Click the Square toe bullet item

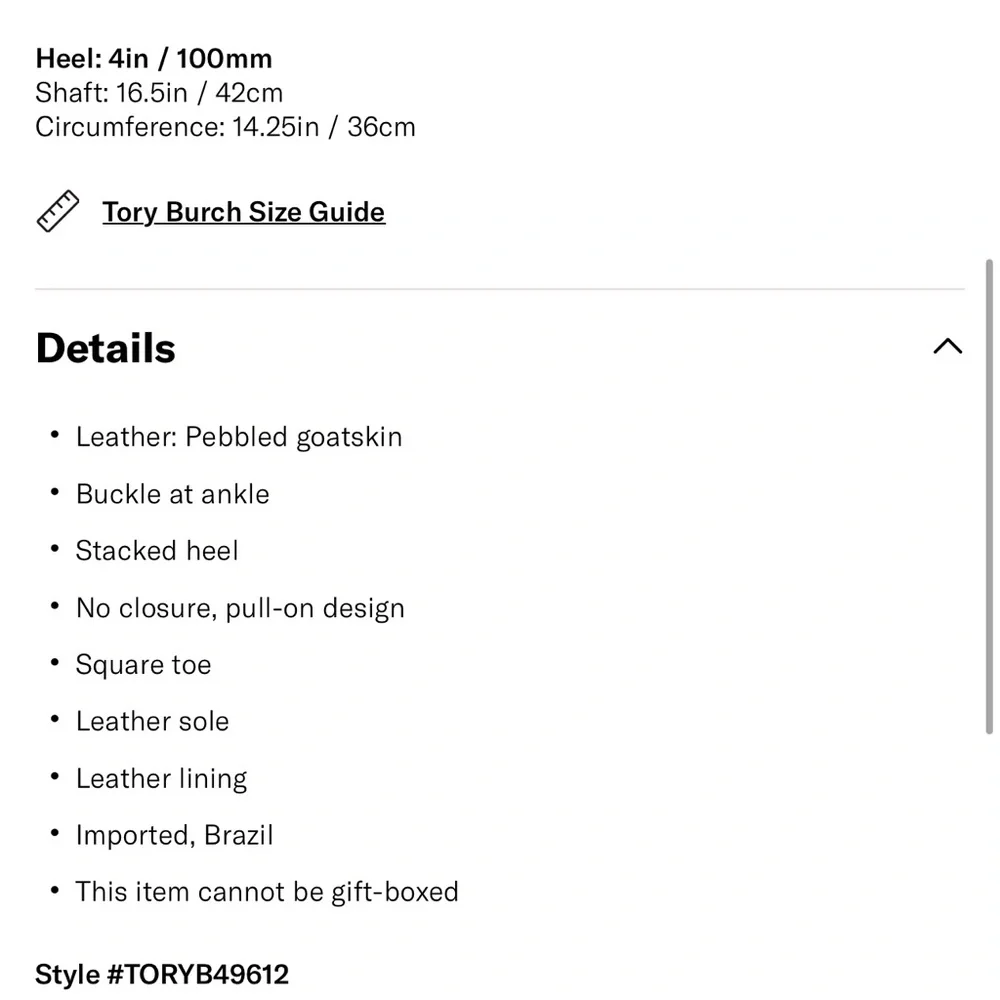143,665
